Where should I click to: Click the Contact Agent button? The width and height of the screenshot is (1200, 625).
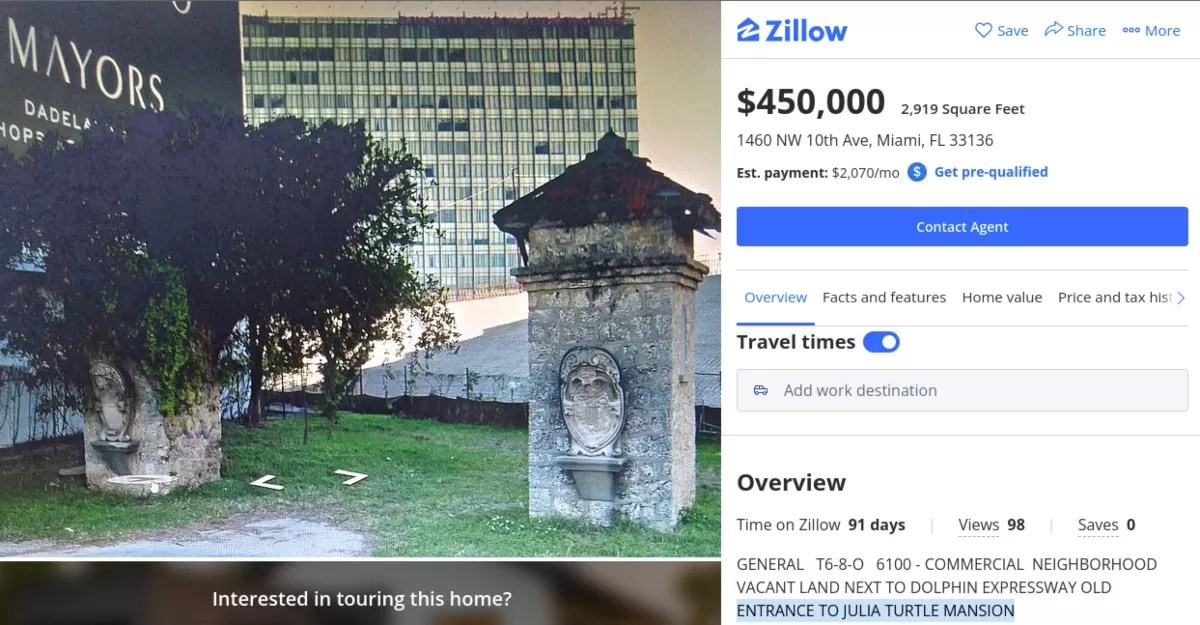(x=962, y=227)
